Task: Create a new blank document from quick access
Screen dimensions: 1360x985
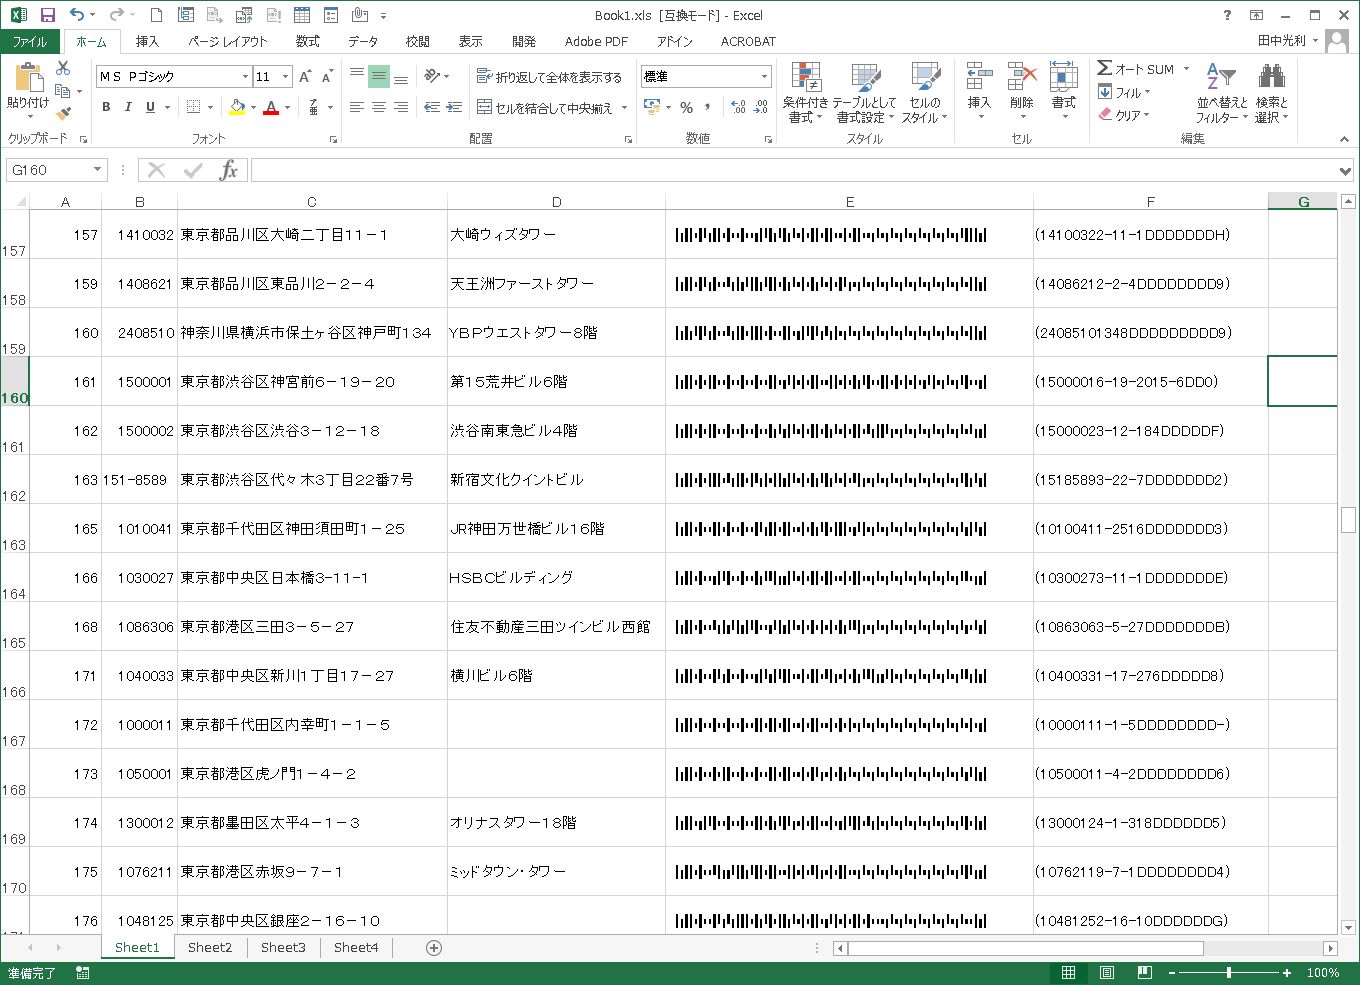Action: pyautogui.click(x=156, y=15)
